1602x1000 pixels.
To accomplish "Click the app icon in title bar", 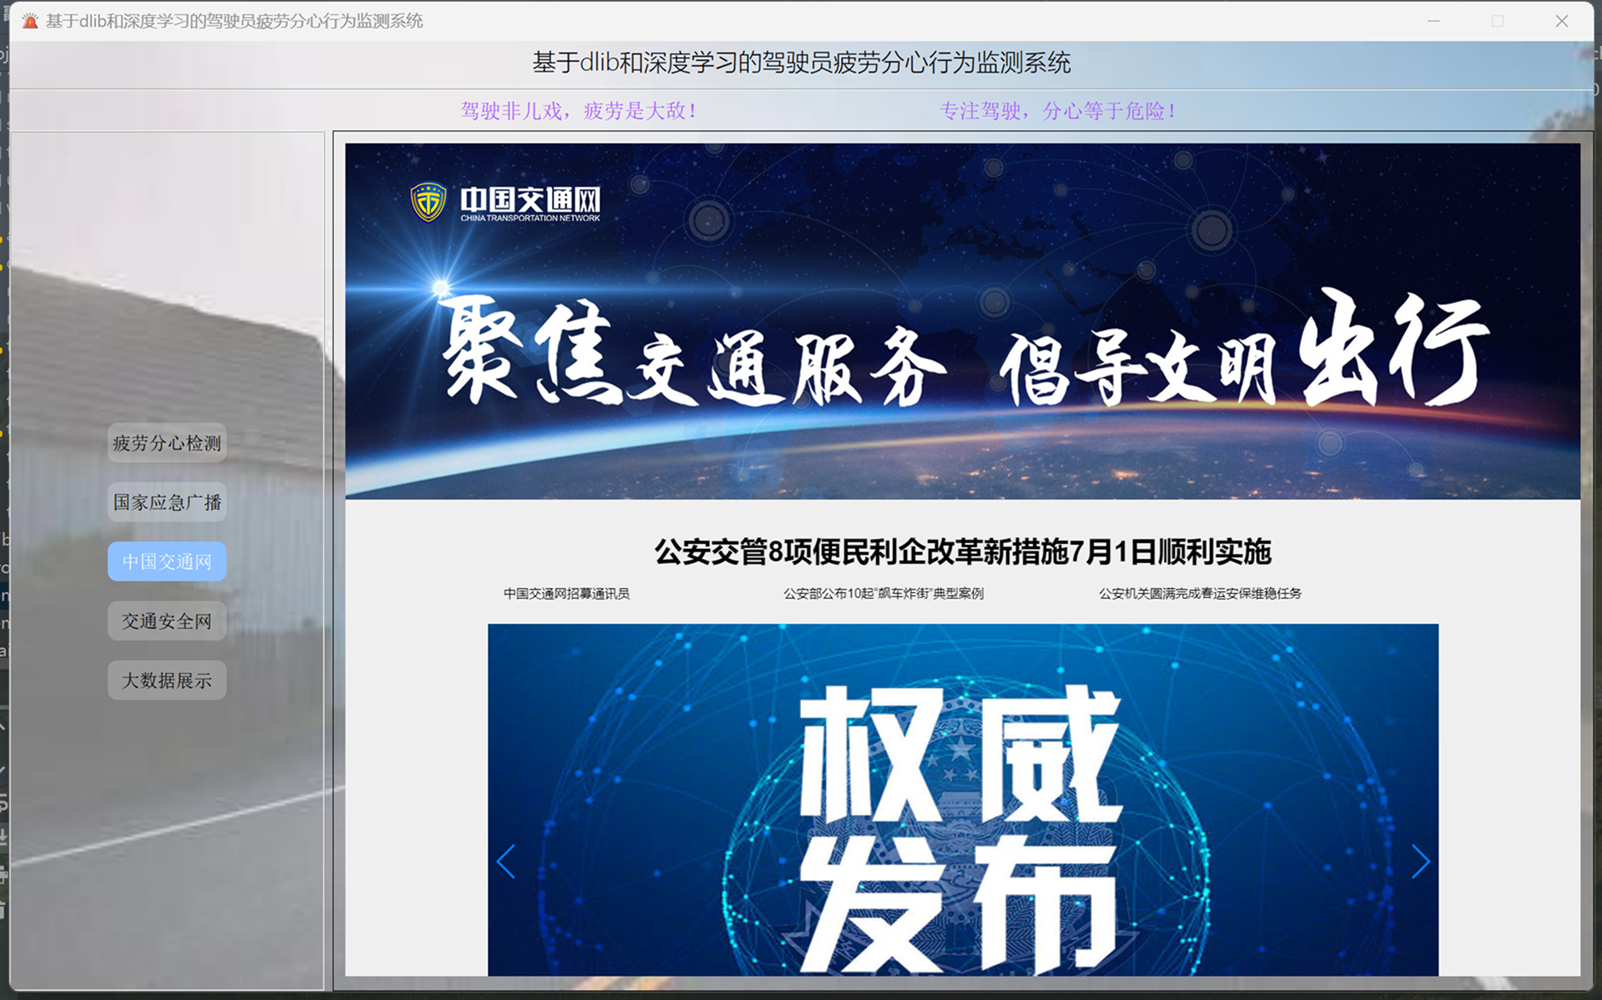I will pyautogui.click(x=30, y=21).
